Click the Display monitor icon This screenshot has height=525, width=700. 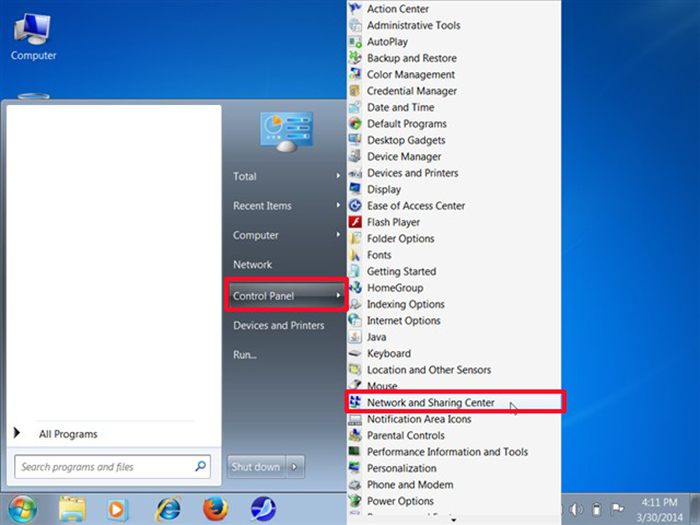[355, 189]
